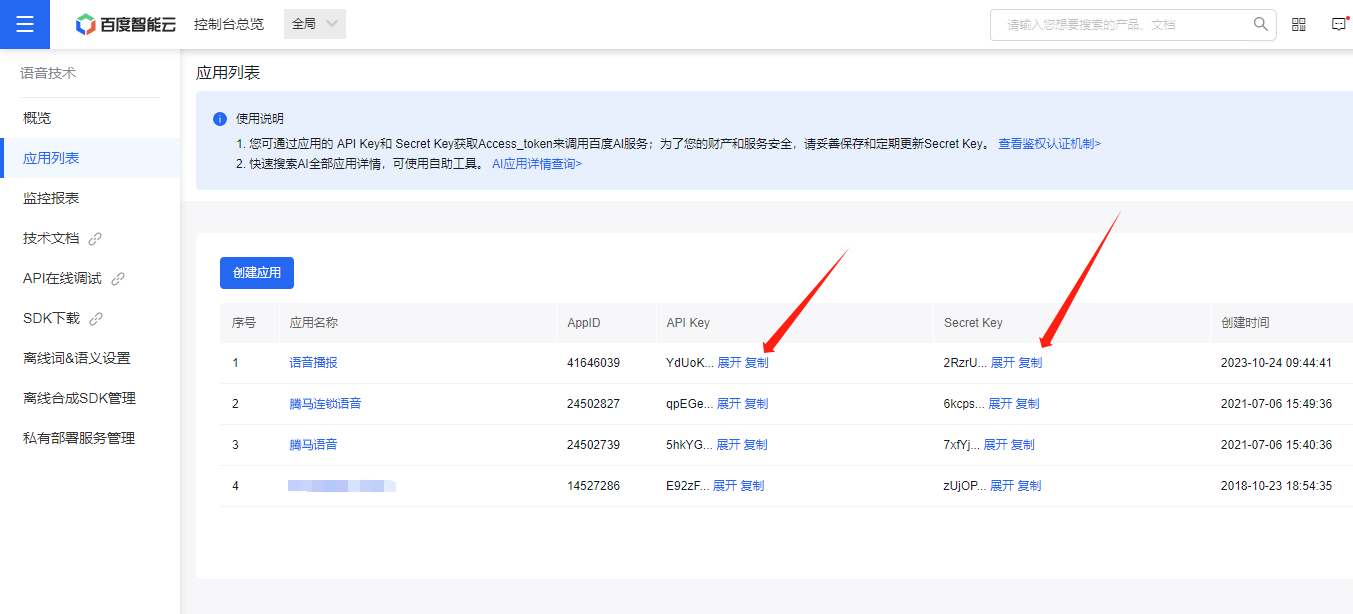Screen dimensions: 1353x614
Task: Expand the Secret Key for 语音播报
Action: click(1003, 363)
